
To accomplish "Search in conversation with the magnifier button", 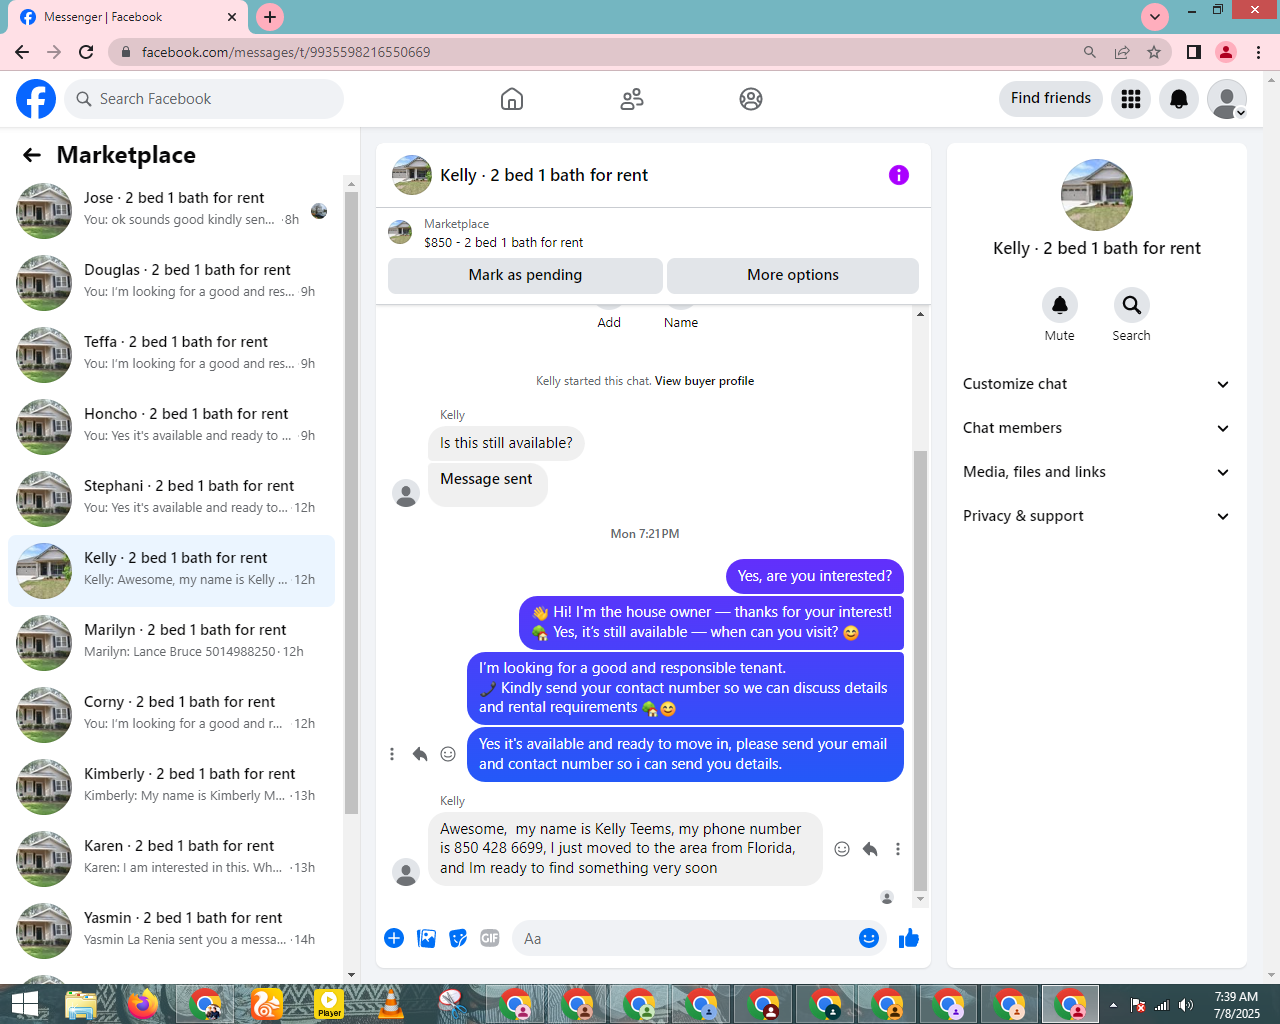I will click(x=1131, y=305).
